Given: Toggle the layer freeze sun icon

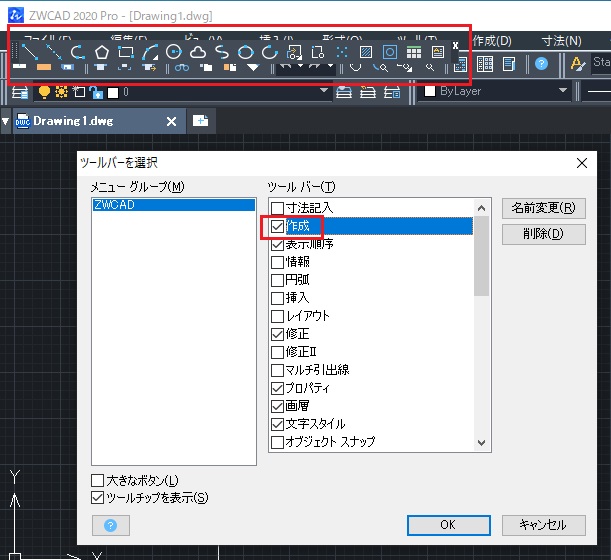Looking at the screenshot, I should [x=61, y=92].
